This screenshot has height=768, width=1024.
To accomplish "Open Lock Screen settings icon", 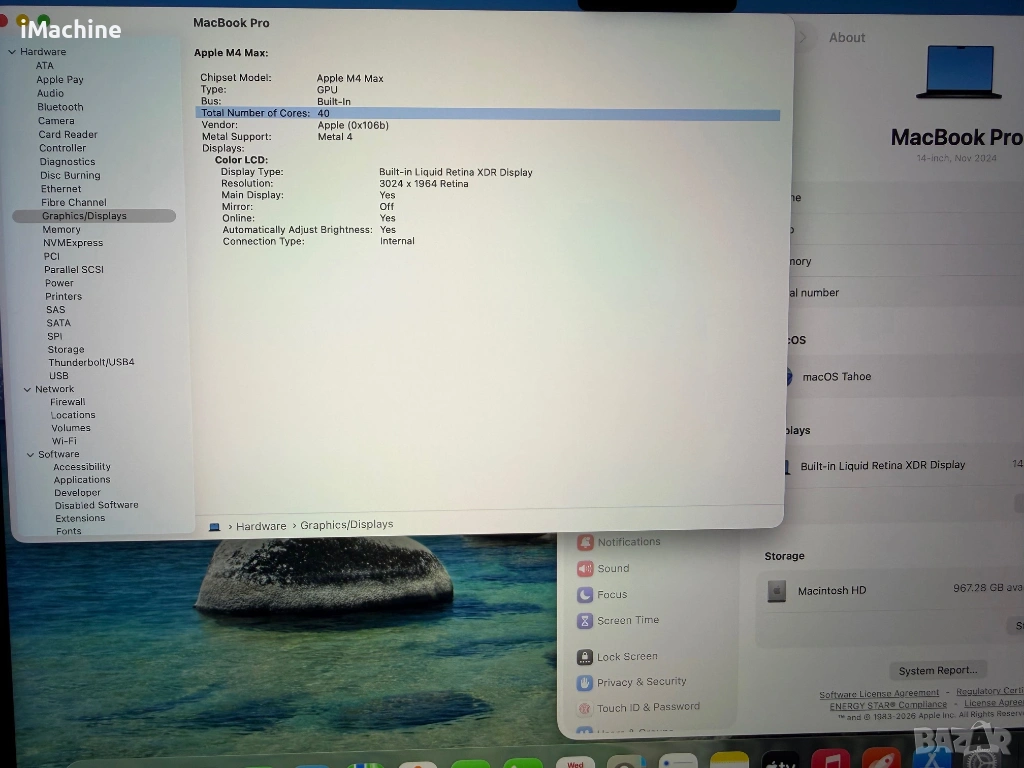I will click(x=585, y=657).
